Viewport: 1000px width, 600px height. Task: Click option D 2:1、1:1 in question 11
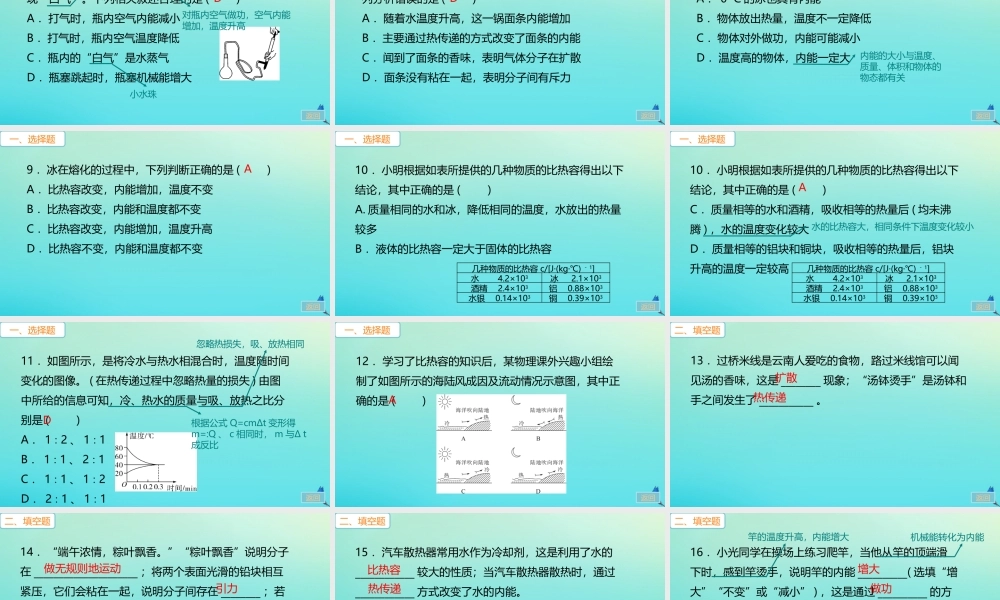(62, 499)
